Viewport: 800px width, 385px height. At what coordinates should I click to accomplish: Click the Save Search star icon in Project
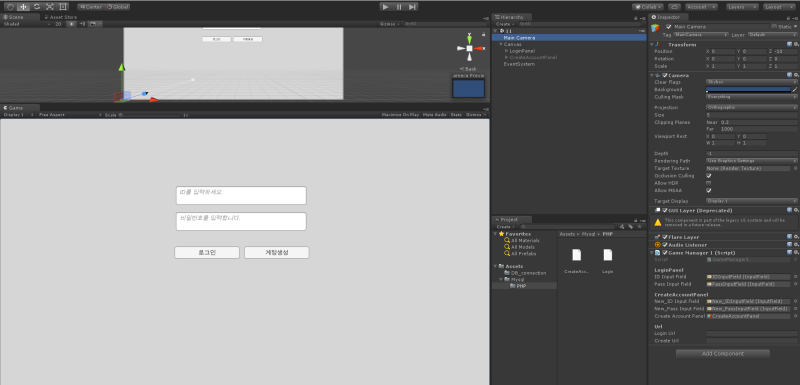point(638,226)
